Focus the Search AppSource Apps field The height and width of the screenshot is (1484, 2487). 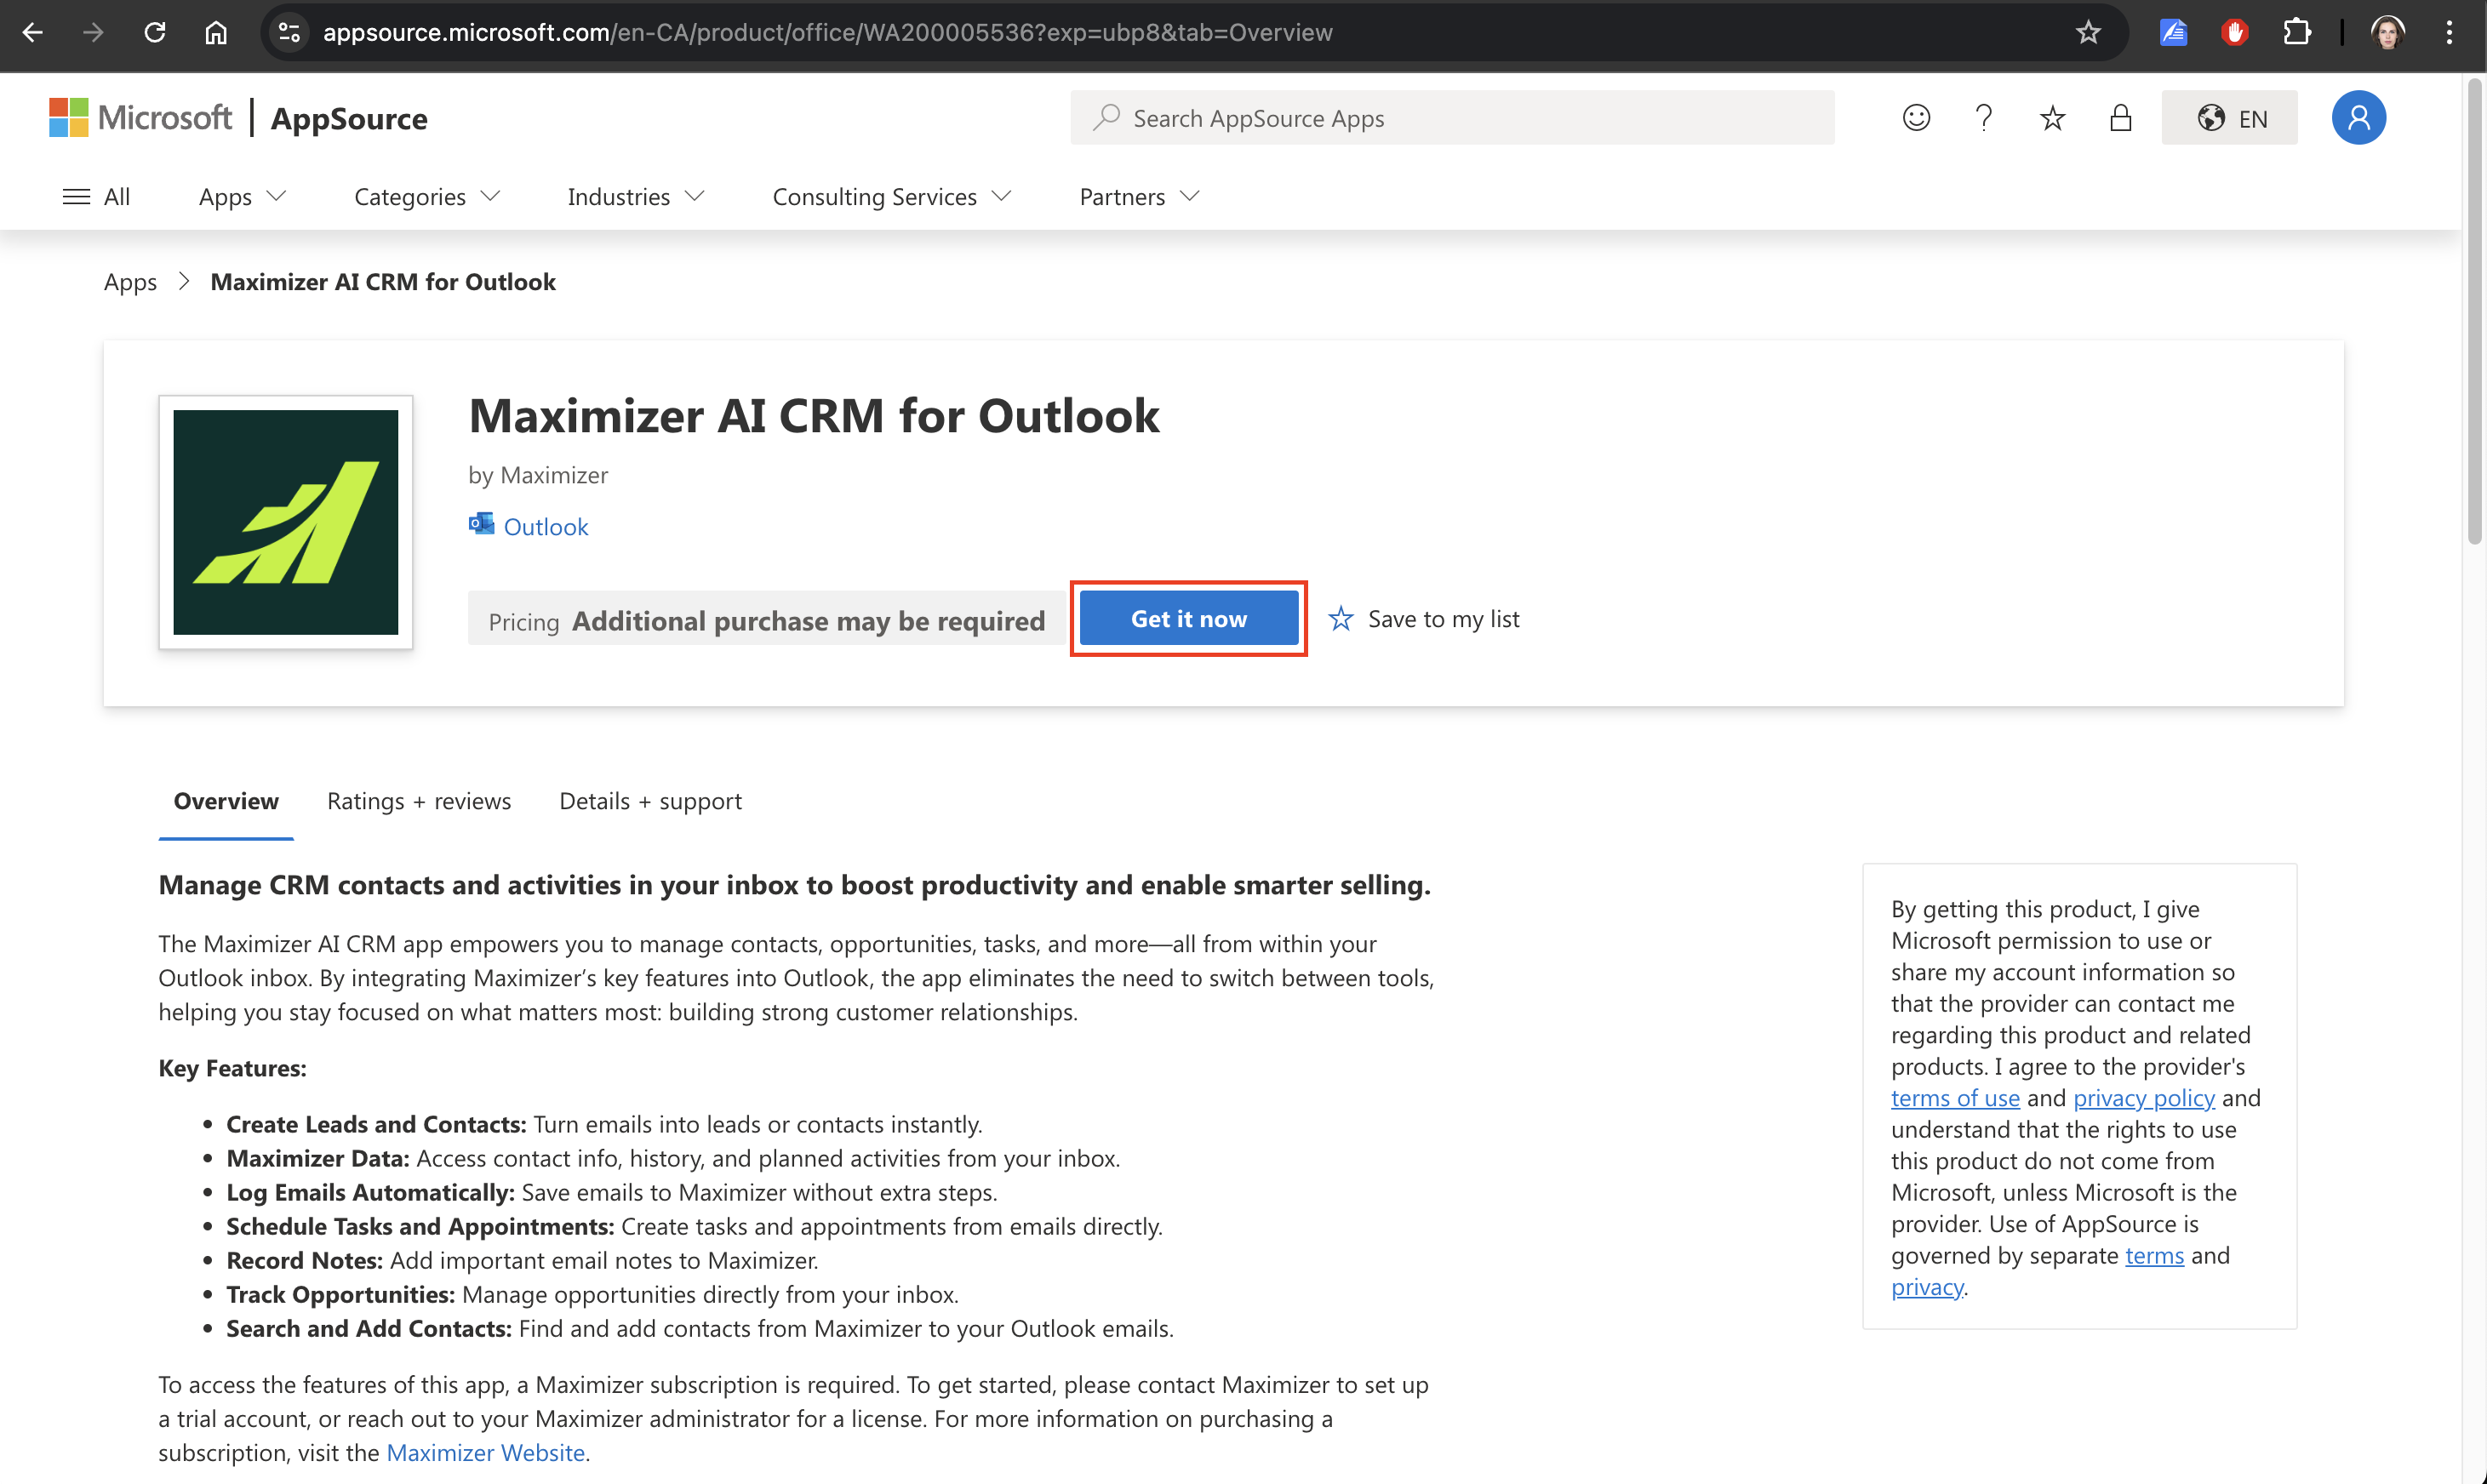tap(1451, 118)
